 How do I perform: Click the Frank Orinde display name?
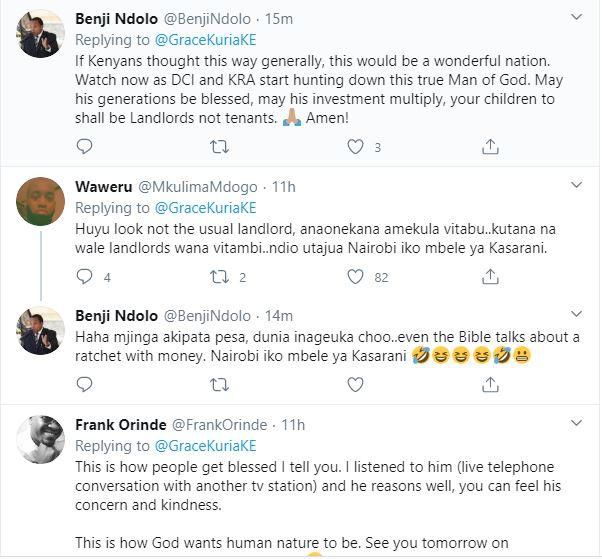[121, 425]
